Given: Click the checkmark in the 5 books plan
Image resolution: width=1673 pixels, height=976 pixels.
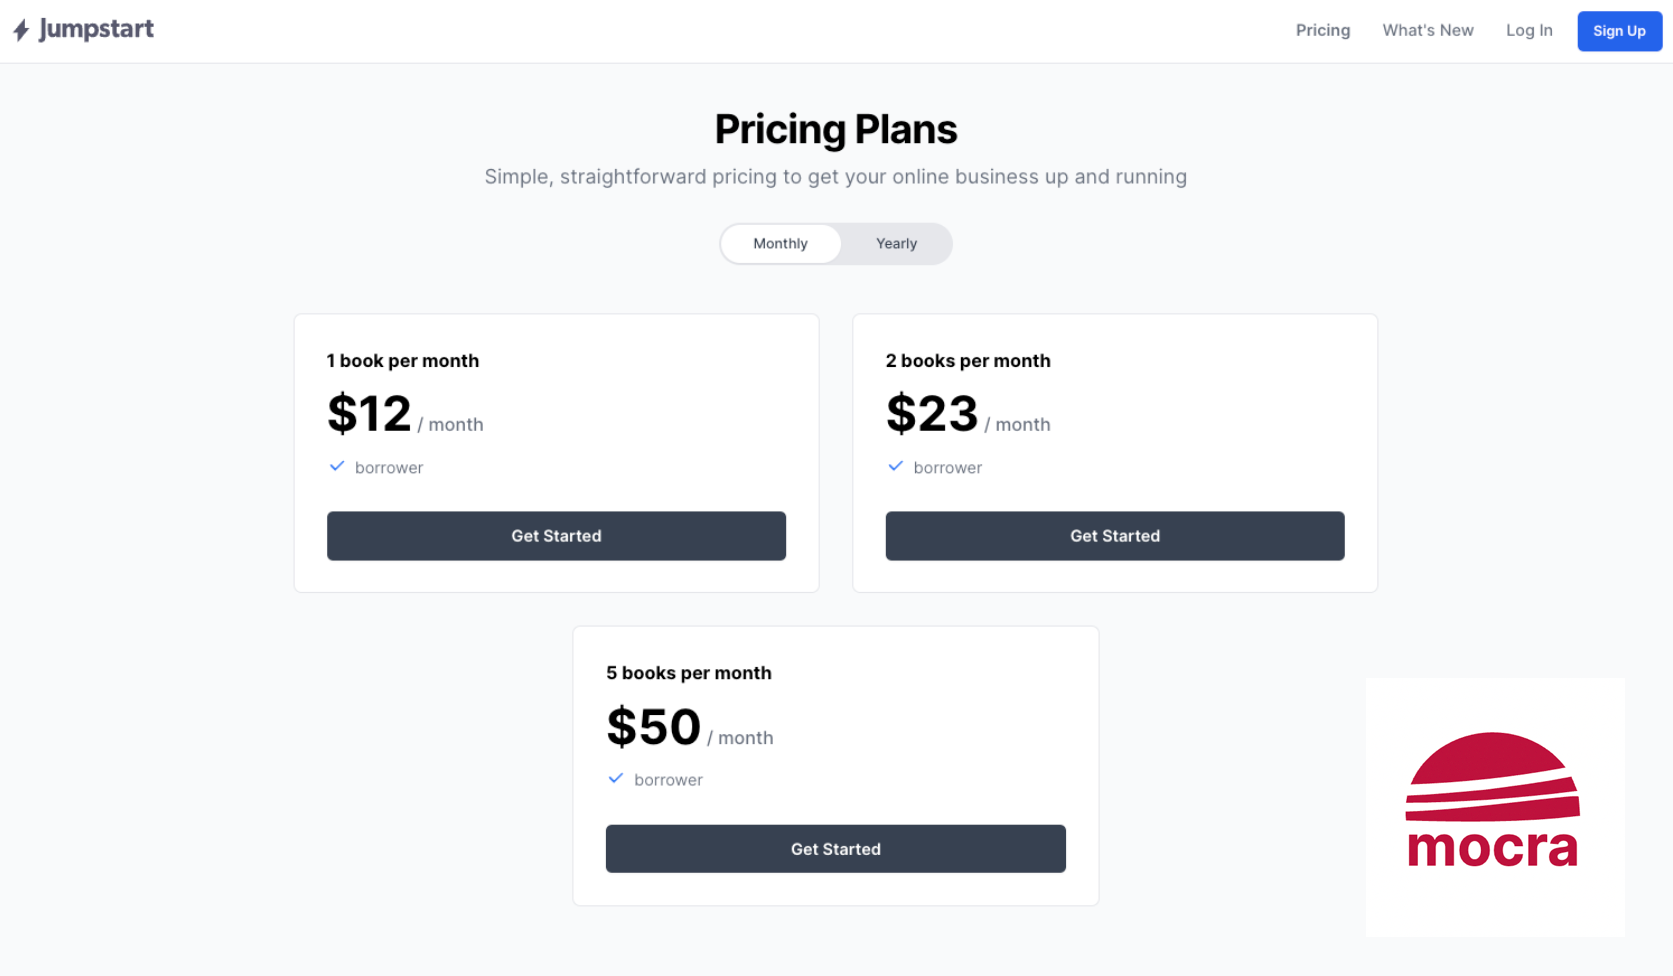Looking at the screenshot, I should 616,779.
